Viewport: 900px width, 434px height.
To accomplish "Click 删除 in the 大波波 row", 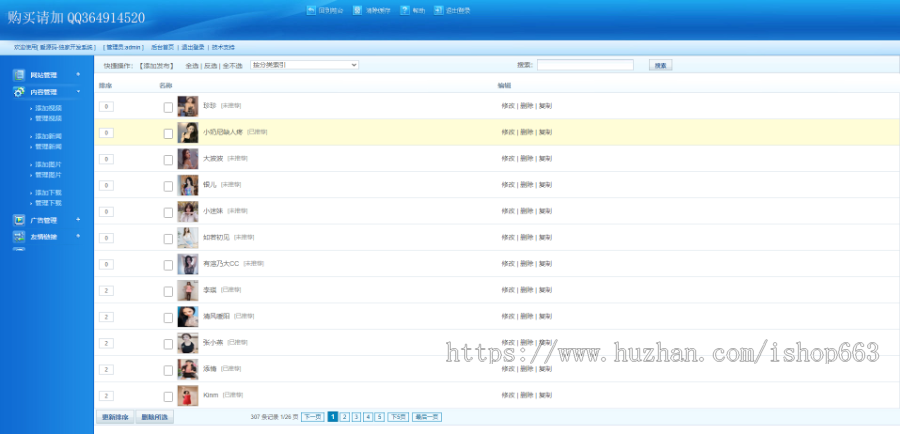I will click(x=526, y=158).
